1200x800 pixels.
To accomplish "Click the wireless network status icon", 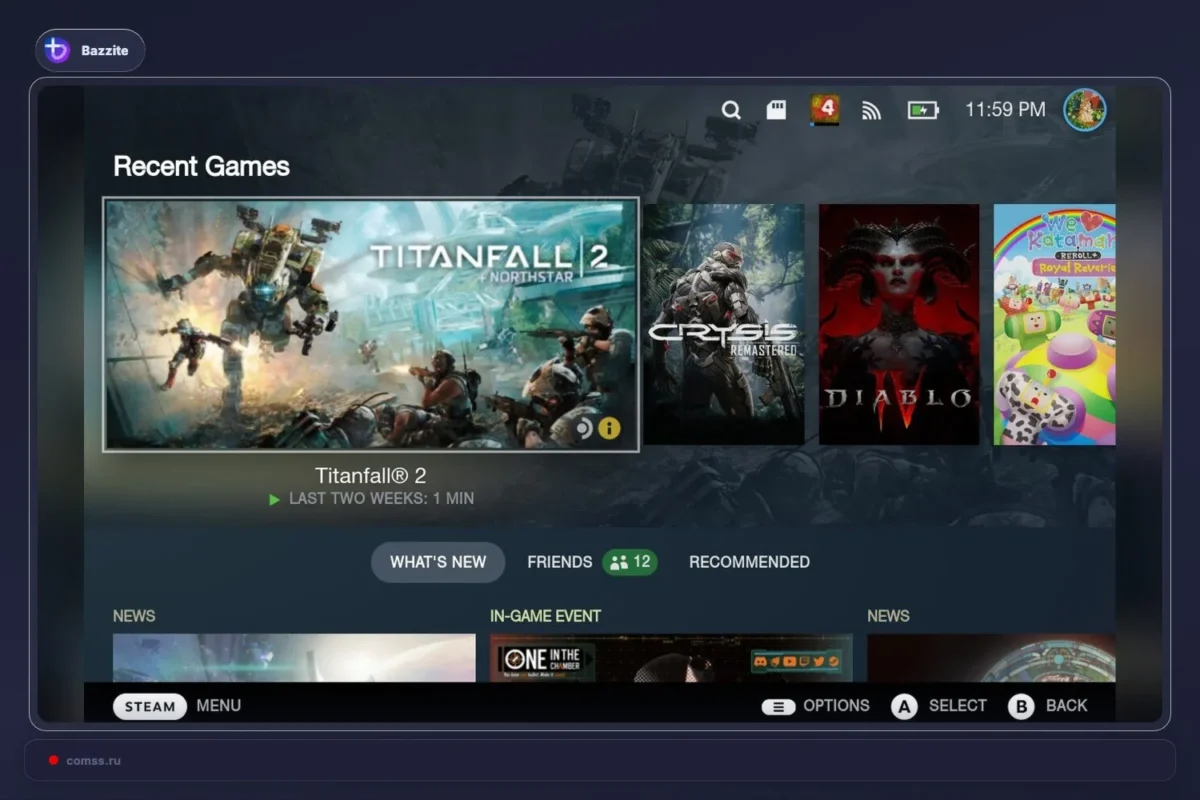I will [x=871, y=110].
